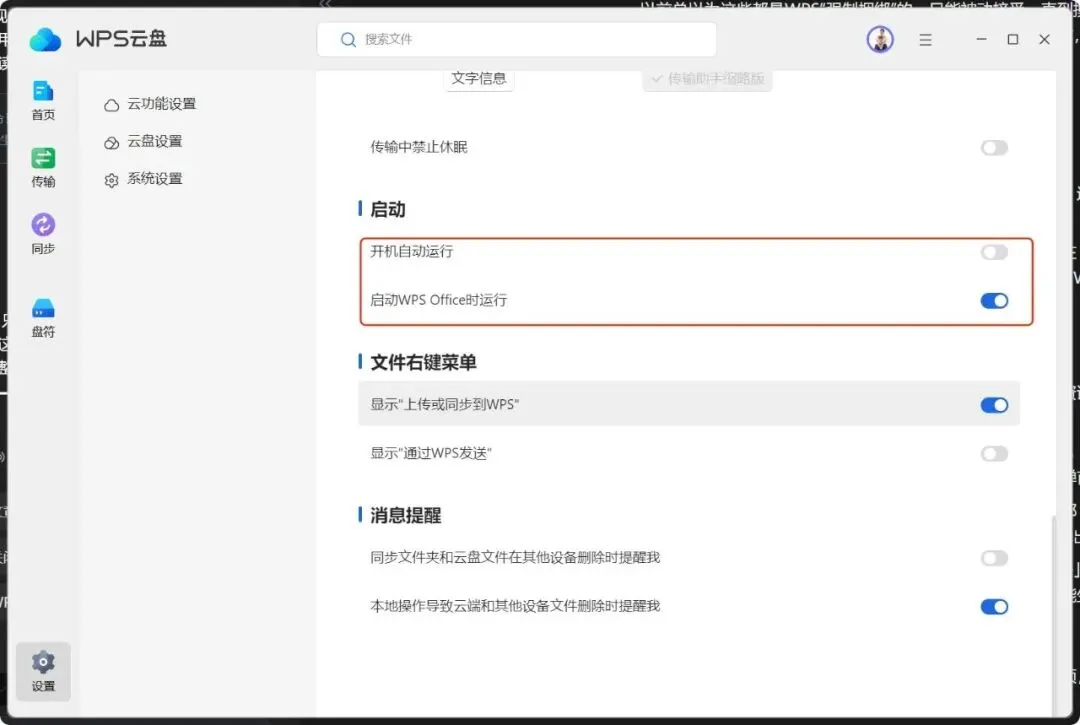1080x725 pixels.
Task: Maximize the WPS云盘 window
Action: tap(1012, 39)
